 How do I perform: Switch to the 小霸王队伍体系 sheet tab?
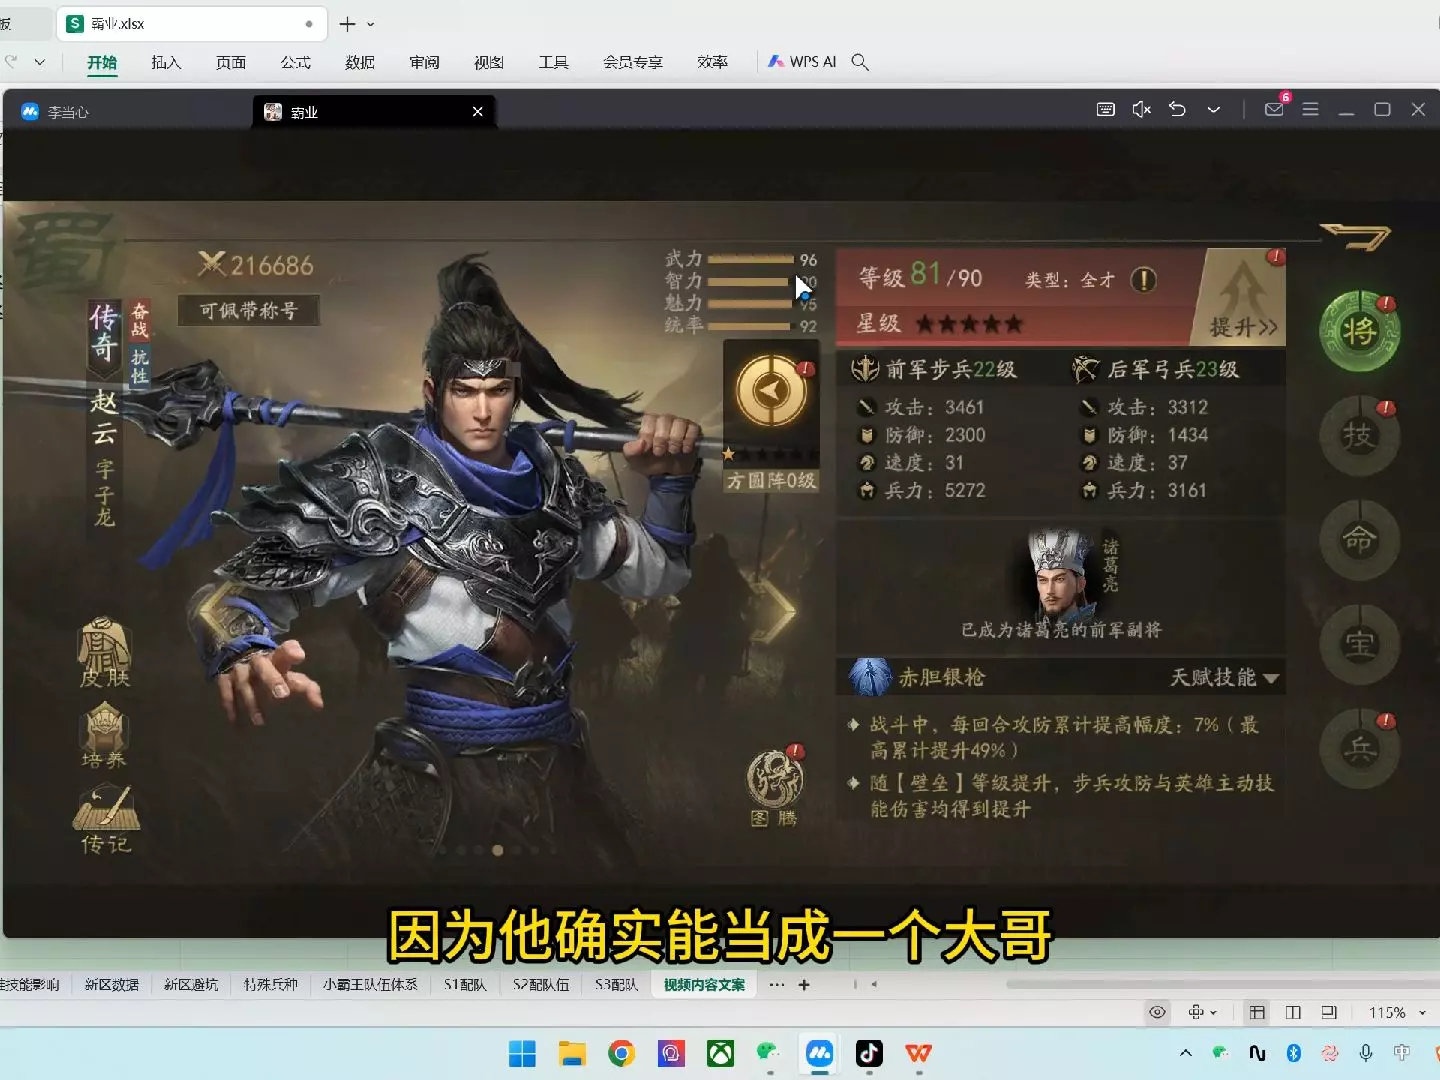click(370, 985)
